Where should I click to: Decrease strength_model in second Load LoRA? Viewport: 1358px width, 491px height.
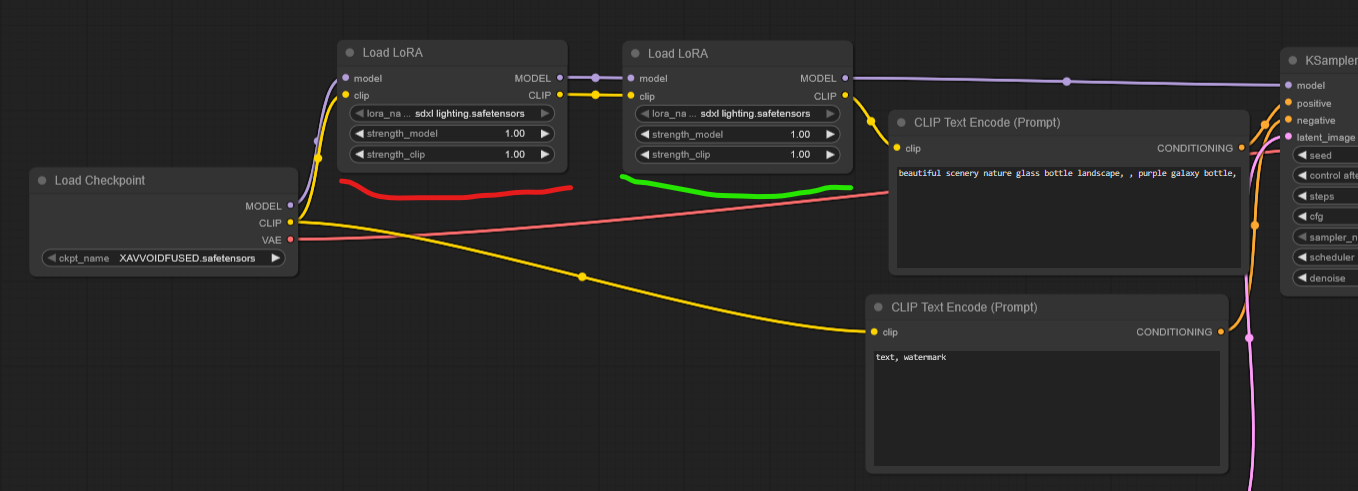click(x=644, y=134)
